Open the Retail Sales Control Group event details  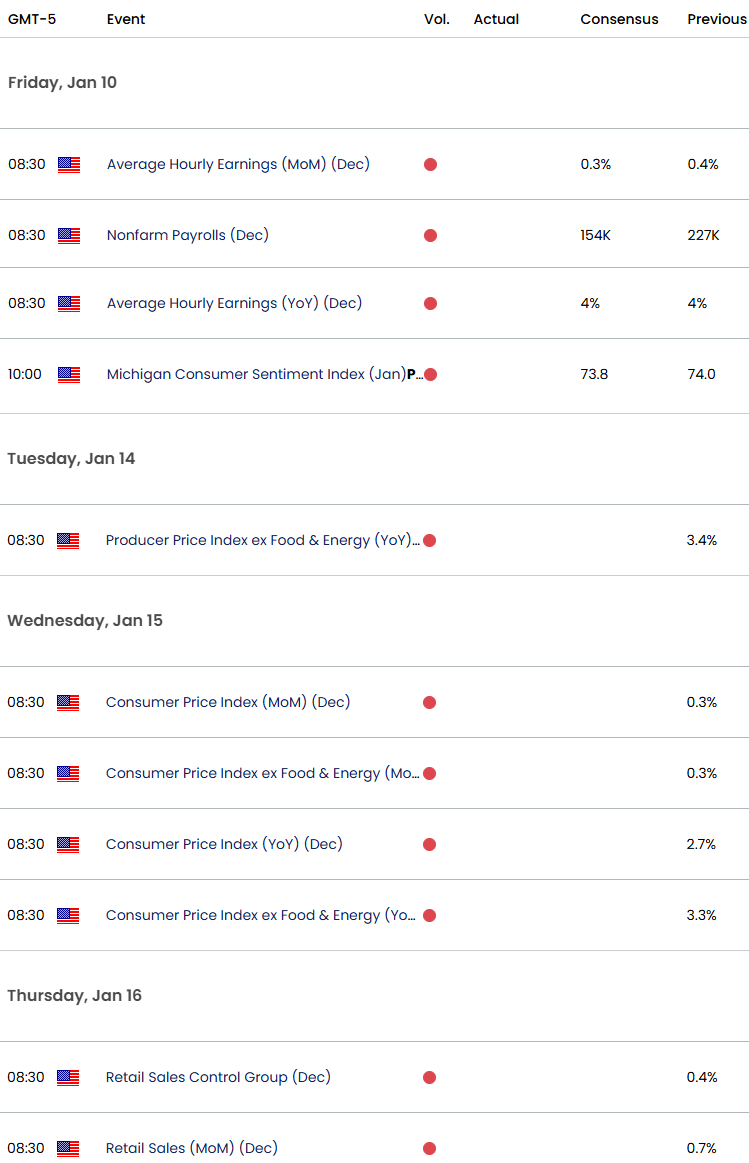(217, 1077)
